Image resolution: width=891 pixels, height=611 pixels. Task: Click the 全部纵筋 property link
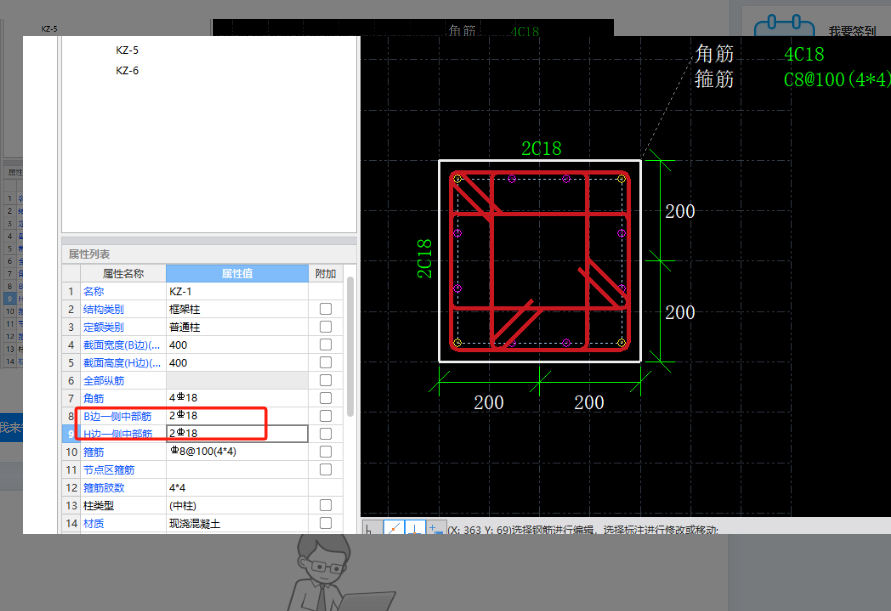(103, 380)
